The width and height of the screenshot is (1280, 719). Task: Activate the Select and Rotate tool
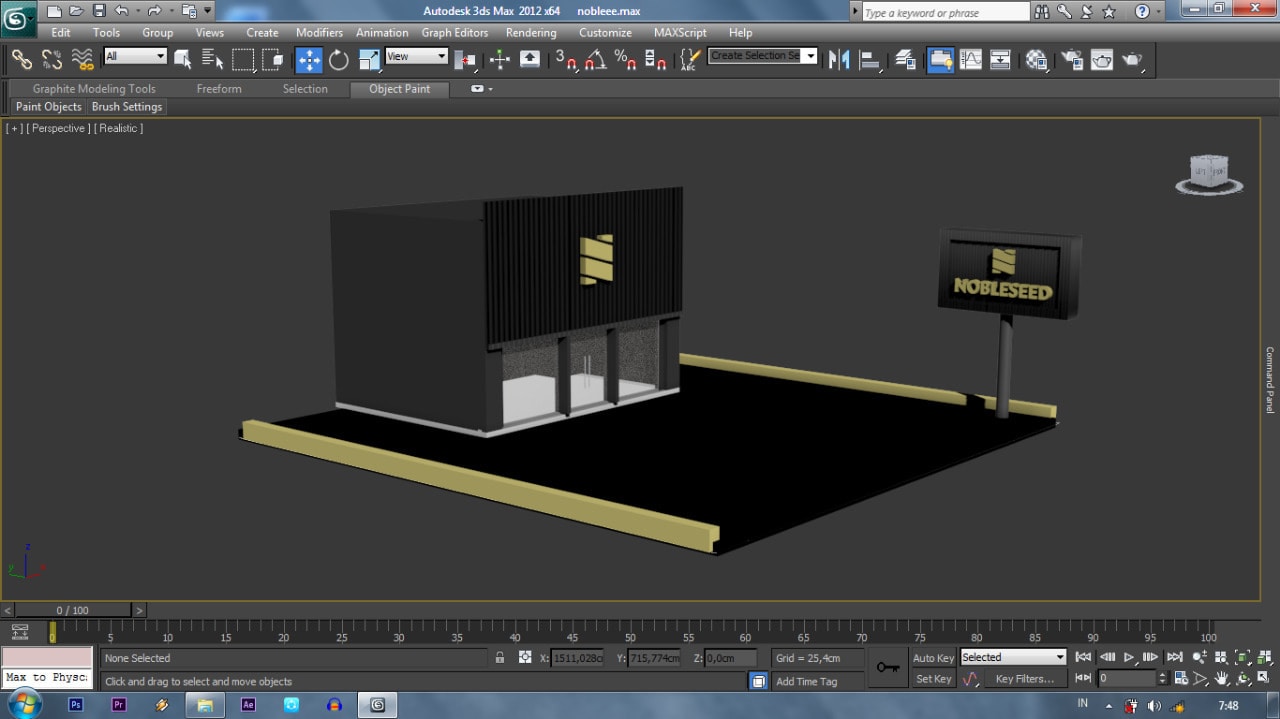(339, 60)
